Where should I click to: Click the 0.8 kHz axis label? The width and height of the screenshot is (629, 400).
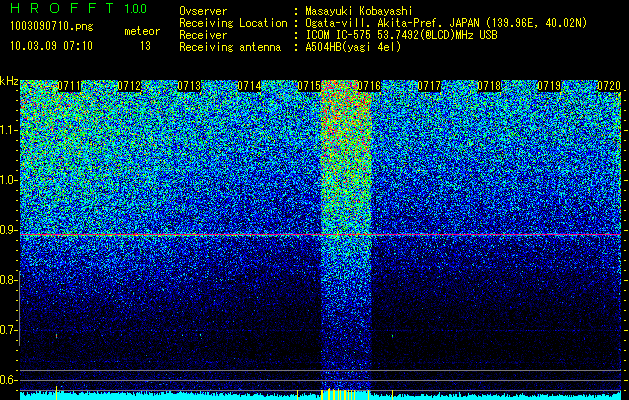click(9, 280)
